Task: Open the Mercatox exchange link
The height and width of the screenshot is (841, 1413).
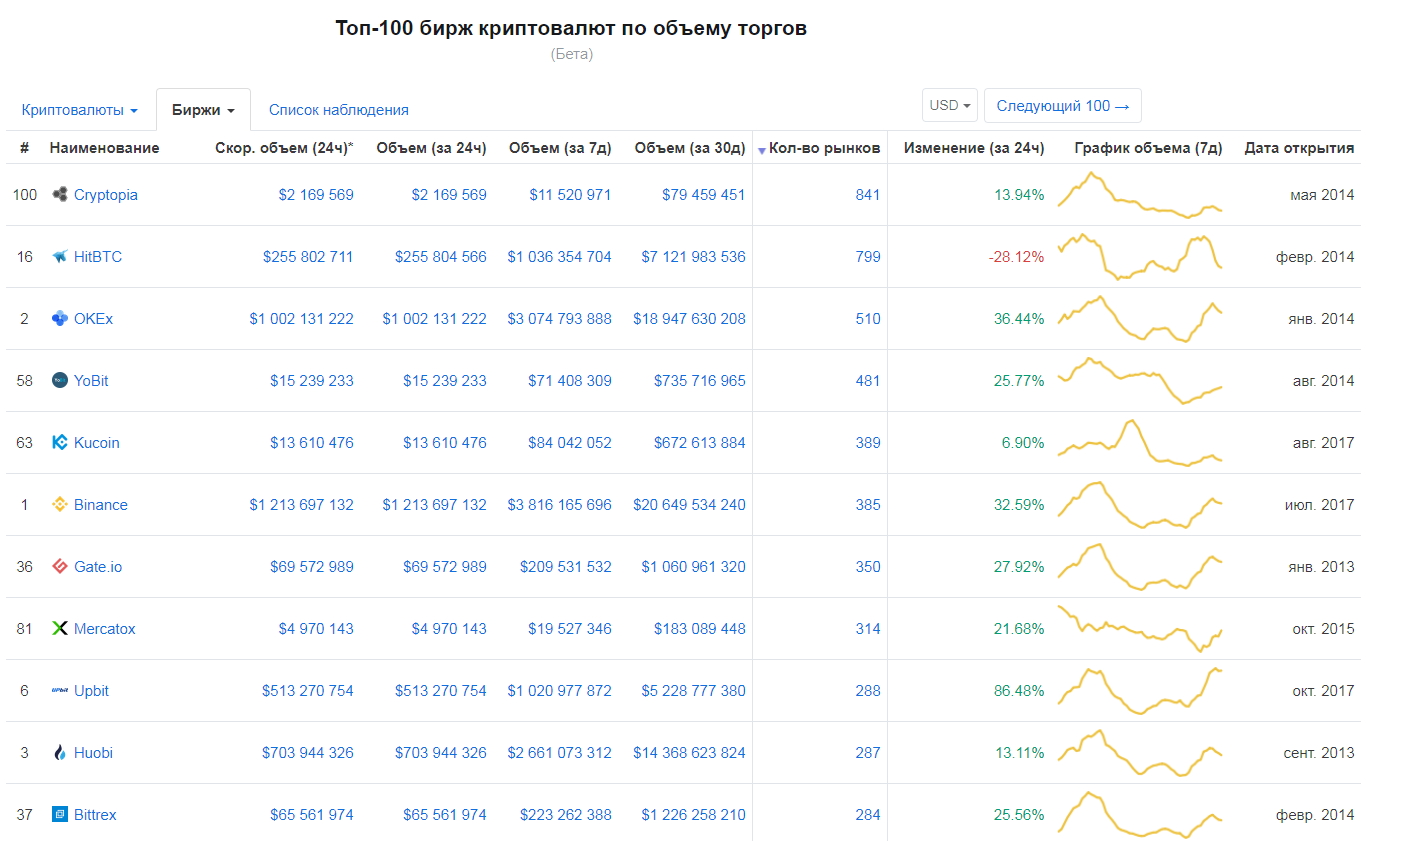Action: click(x=105, y=629)
